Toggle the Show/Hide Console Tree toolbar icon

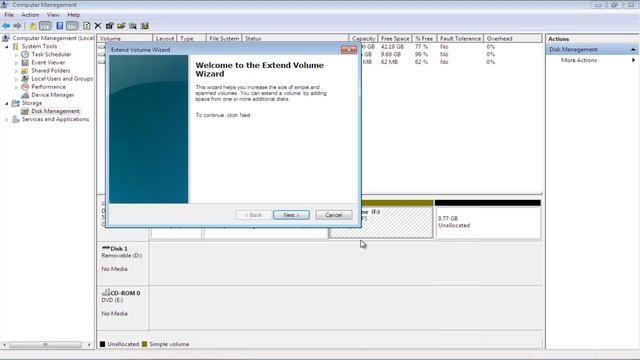[45, 26]
